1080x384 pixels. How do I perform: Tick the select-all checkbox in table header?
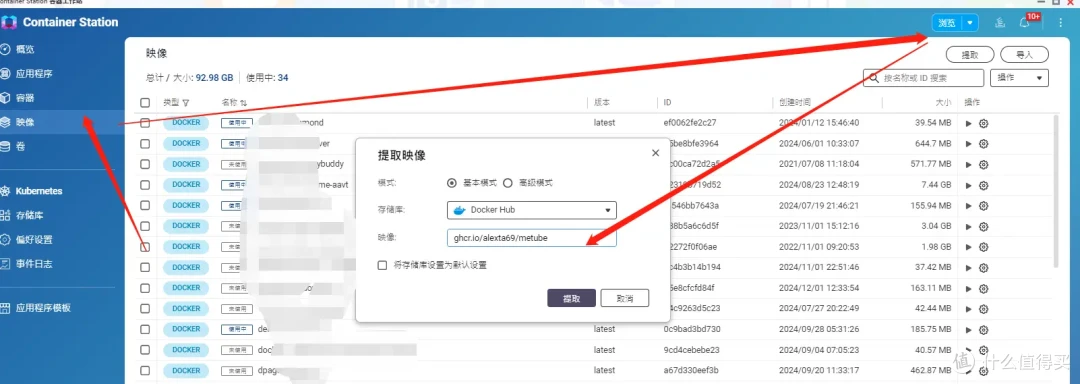145,103
